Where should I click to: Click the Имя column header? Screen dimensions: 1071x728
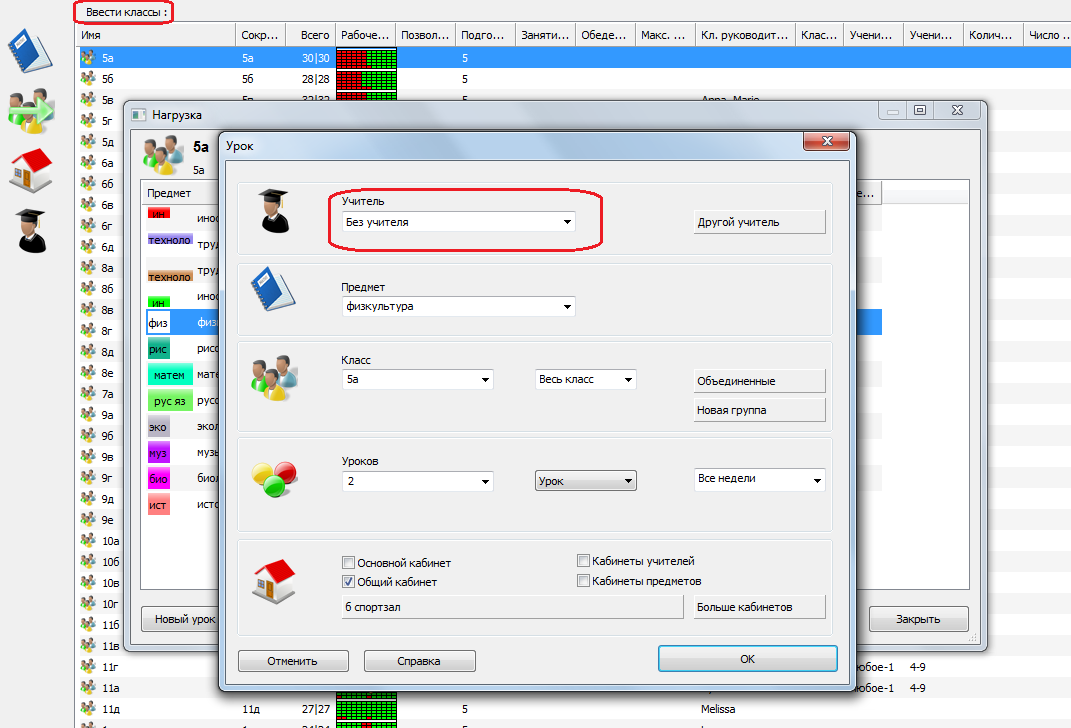(x=156, y=36)
